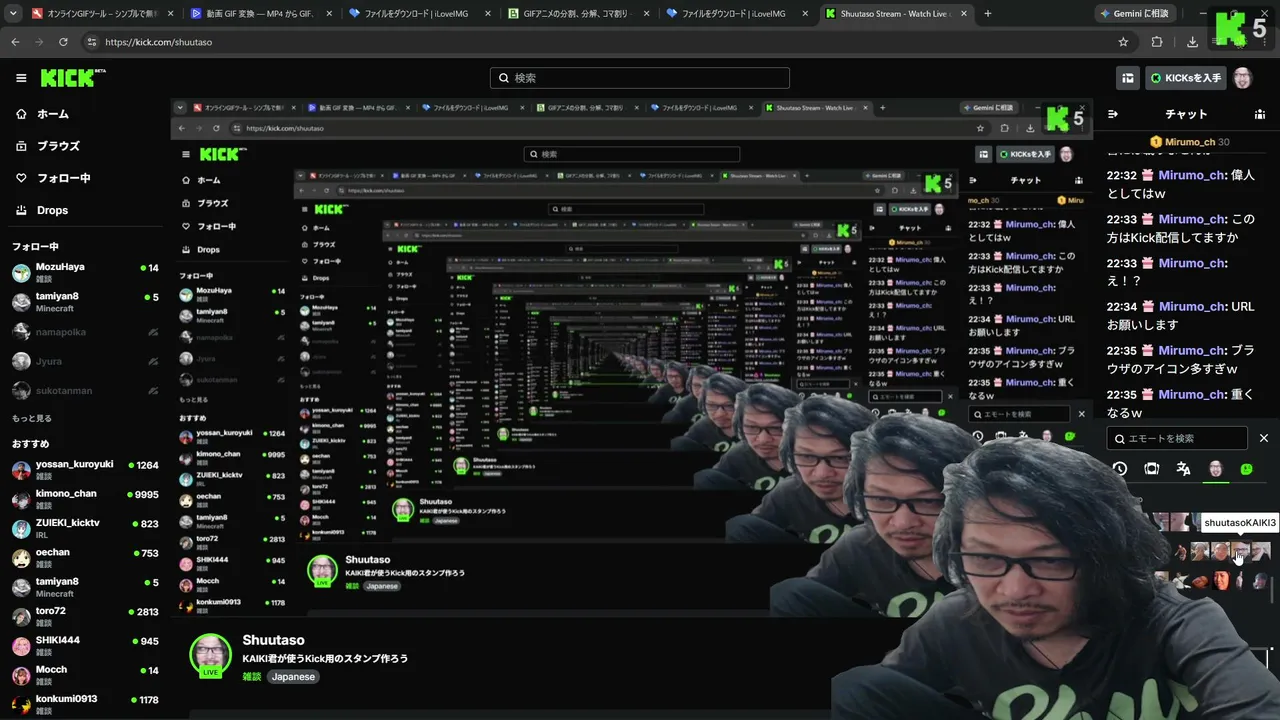Open the namapolka channel in sidebar
The image size is (1280, 720).
85,332
